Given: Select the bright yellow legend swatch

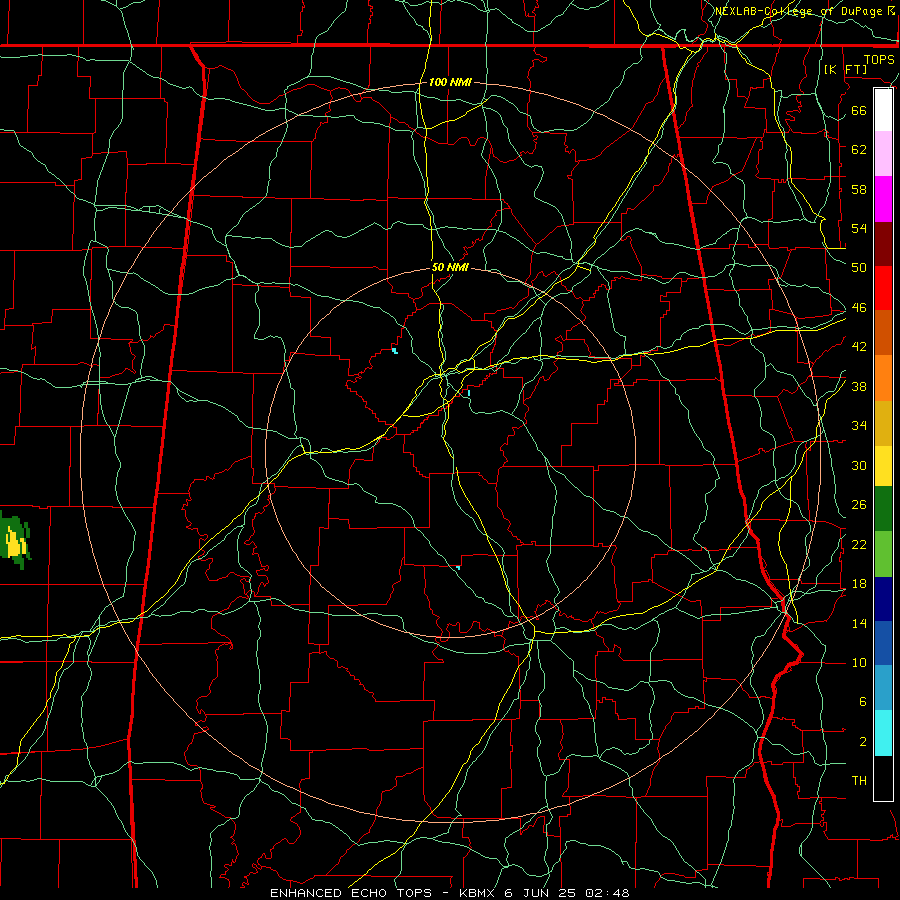Looking at the screenshot, I should [883, 466].
